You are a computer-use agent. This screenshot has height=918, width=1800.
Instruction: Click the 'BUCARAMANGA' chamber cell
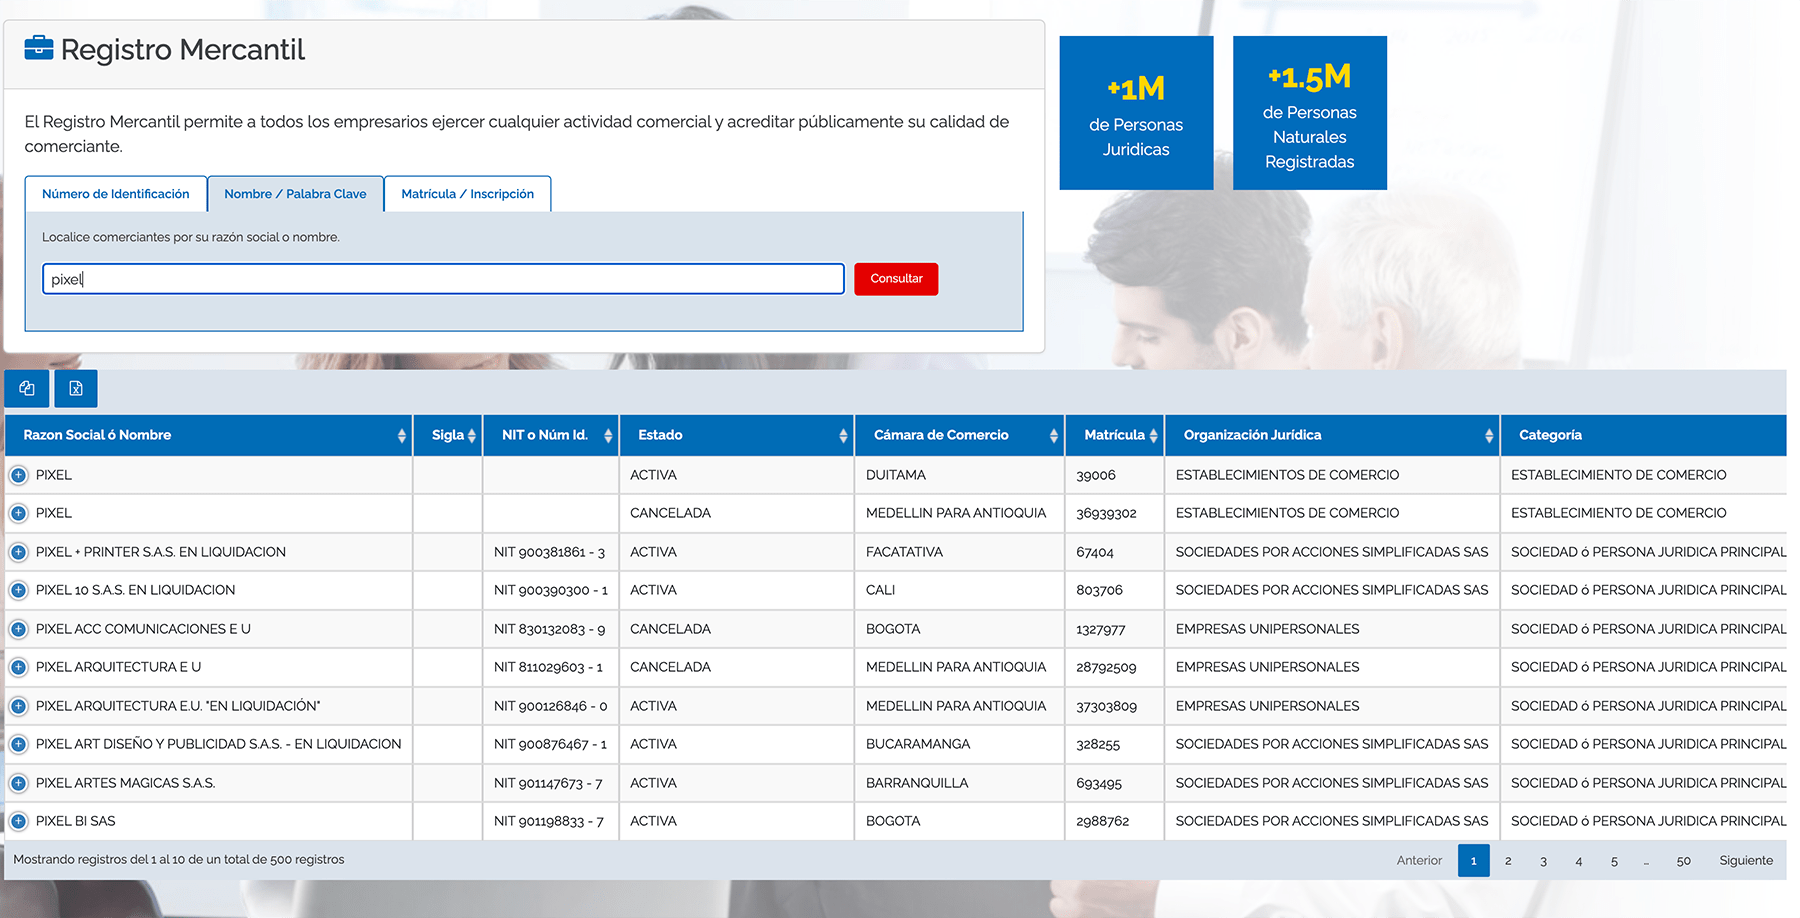tap(960, 744)
